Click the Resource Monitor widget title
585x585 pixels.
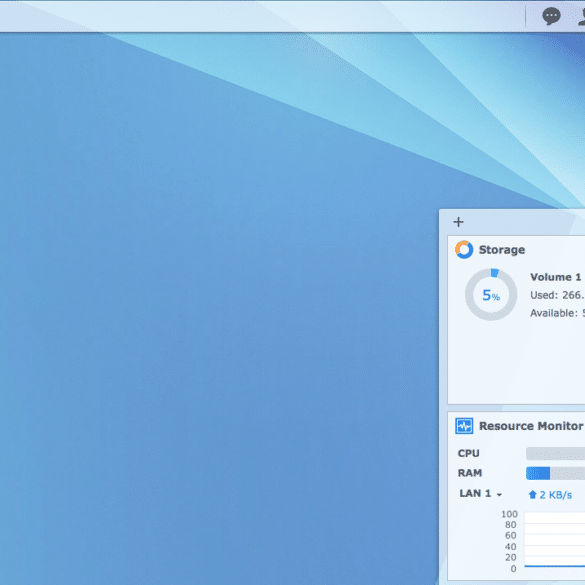coord(531,426)
